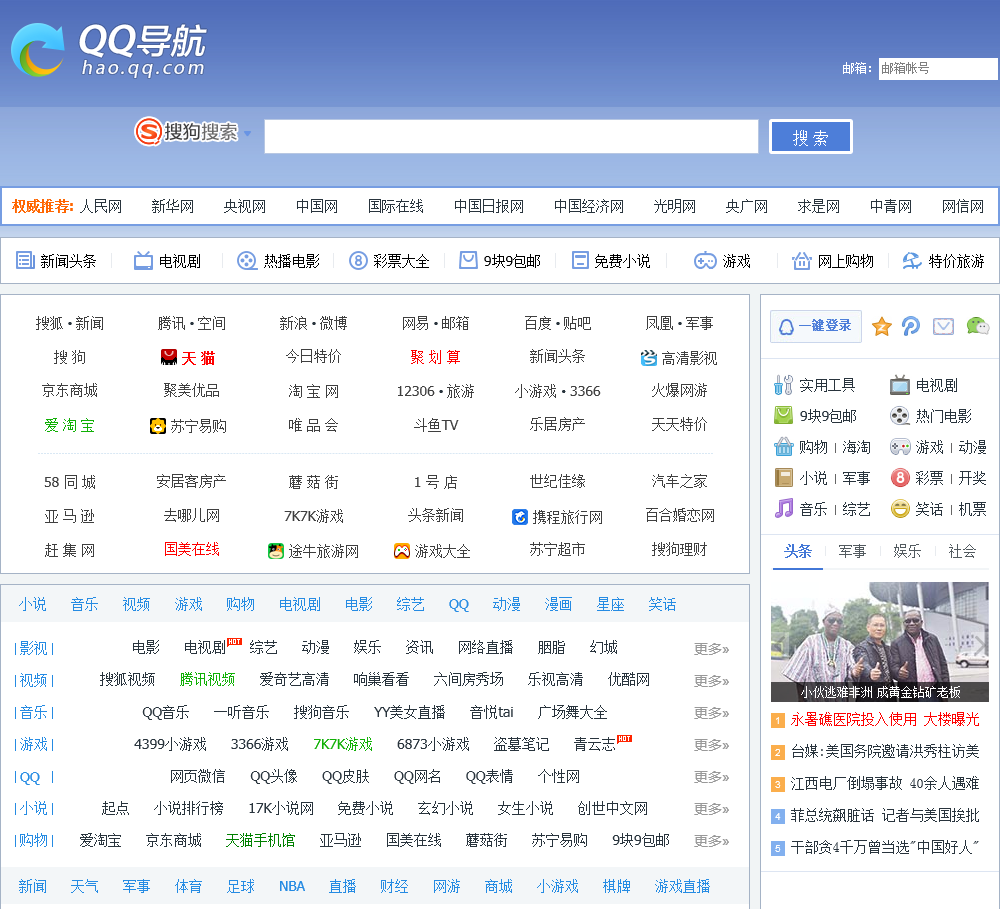Click the 彩票大全 lottery ball icon
Image resolution: width=1000 pixels, height=909 pixels.
pos(358,260)
